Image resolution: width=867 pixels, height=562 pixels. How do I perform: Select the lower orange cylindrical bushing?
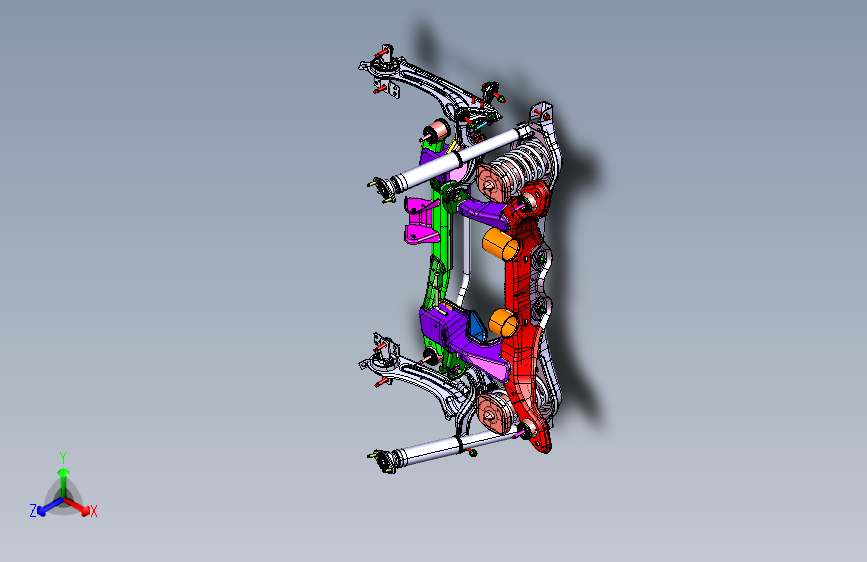pyautogui.click(x=503, y=322)
